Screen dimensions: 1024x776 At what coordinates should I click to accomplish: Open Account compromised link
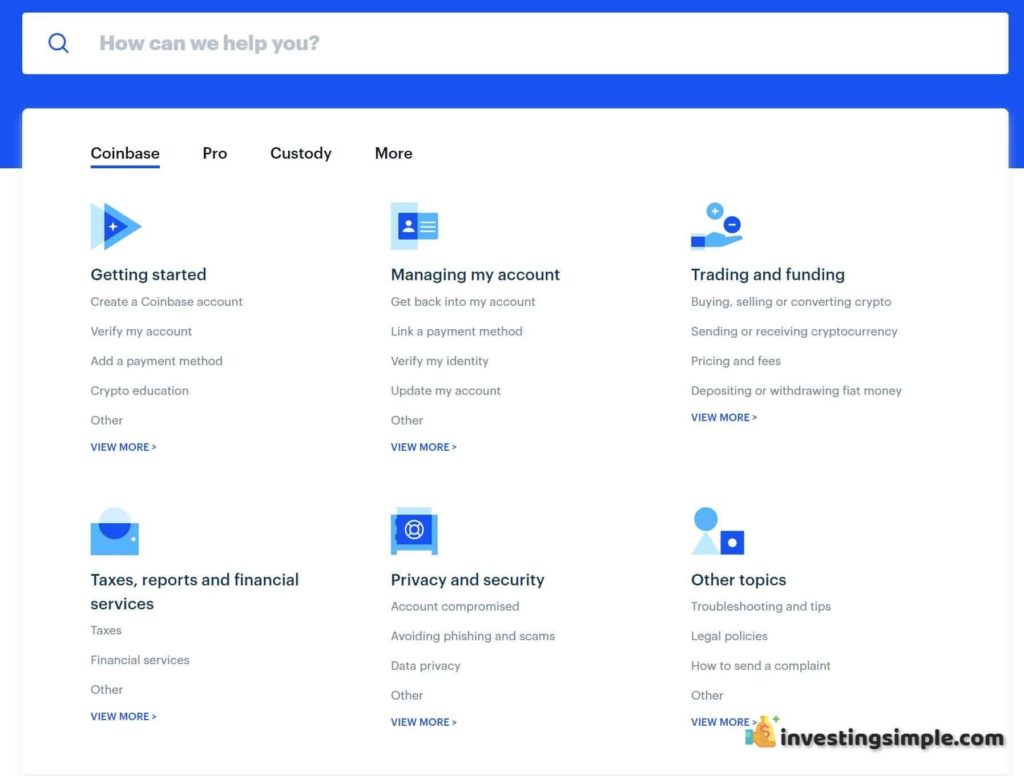(455, 606)
